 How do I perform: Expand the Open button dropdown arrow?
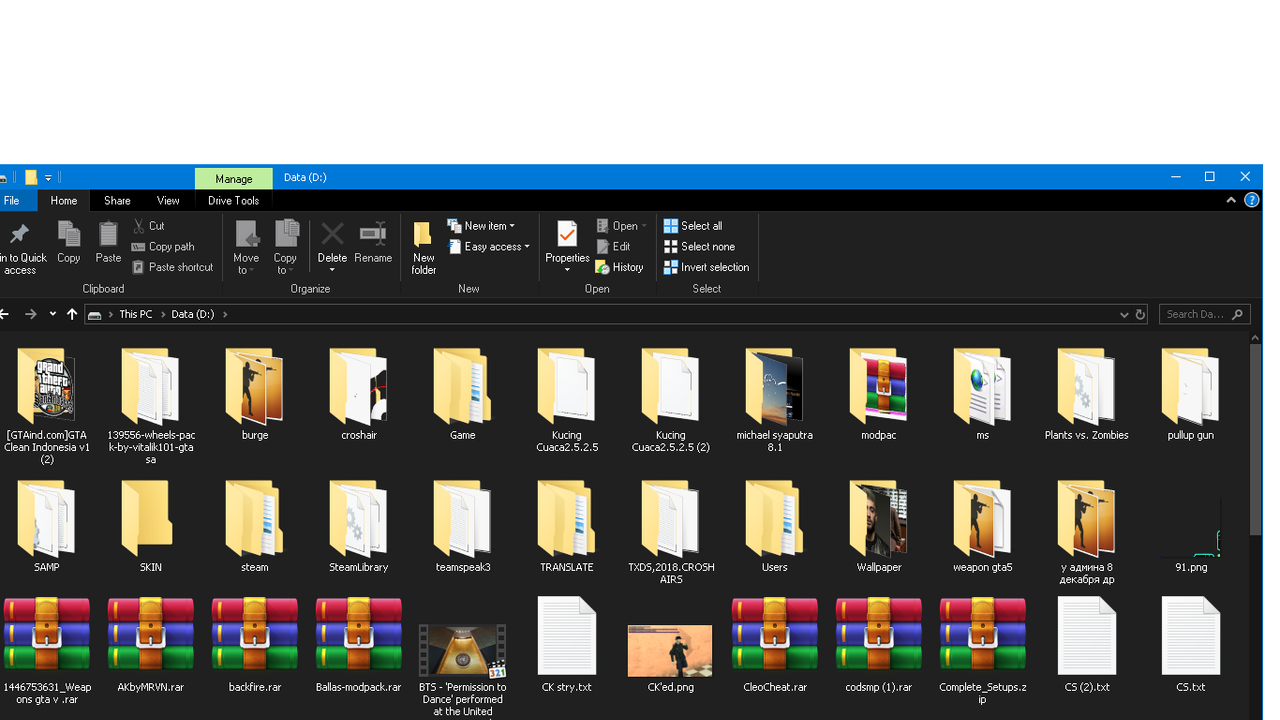(644, 226)
